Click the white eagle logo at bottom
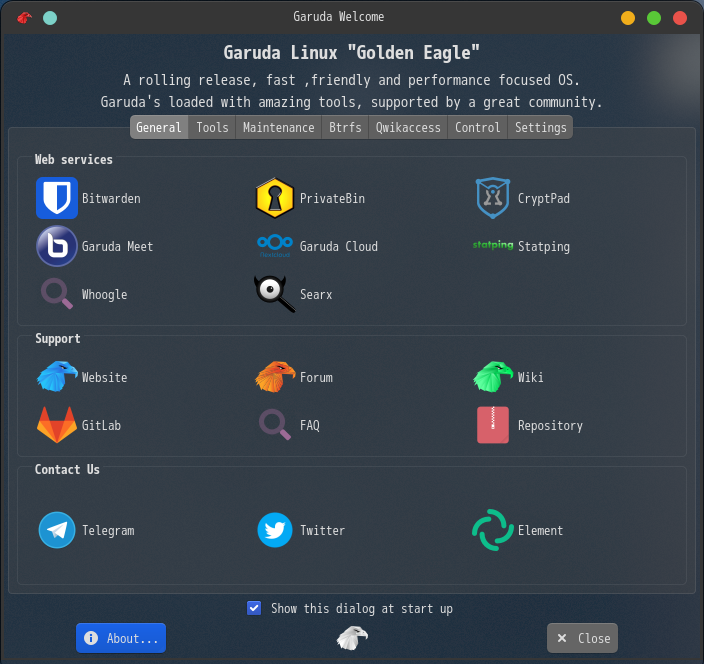Screen dimensions: 704x664 pos(352,638)
